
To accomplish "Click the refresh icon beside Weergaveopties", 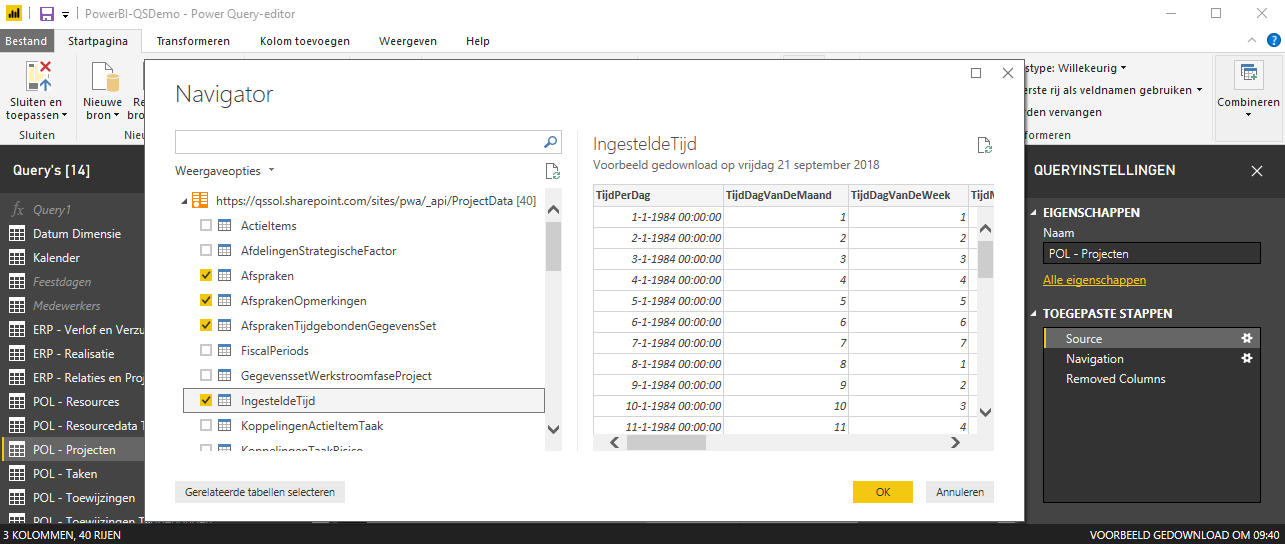I will pos(553,171).
